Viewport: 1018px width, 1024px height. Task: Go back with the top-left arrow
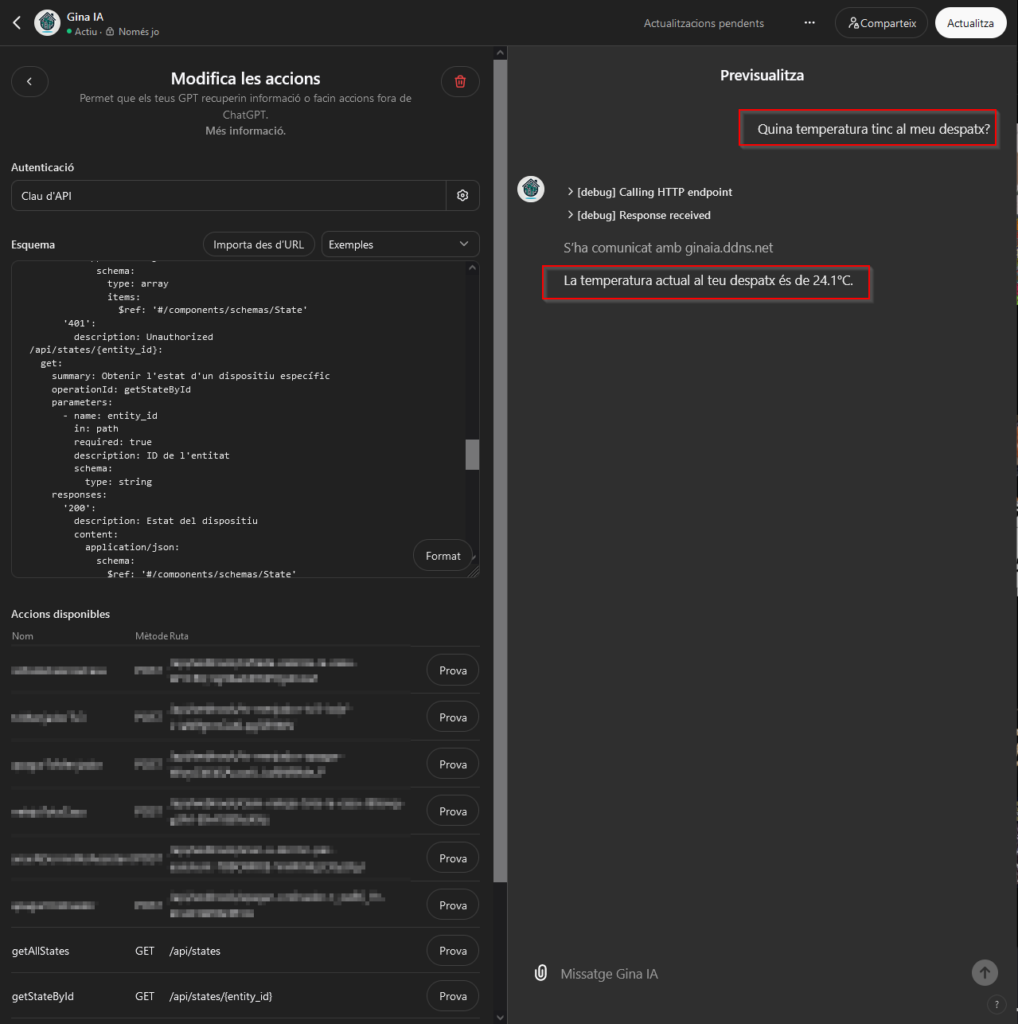17,23
